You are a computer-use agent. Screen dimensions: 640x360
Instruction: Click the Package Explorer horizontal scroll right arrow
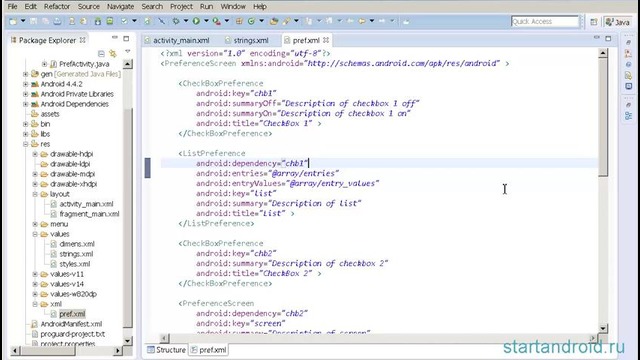tap(118, 350)
